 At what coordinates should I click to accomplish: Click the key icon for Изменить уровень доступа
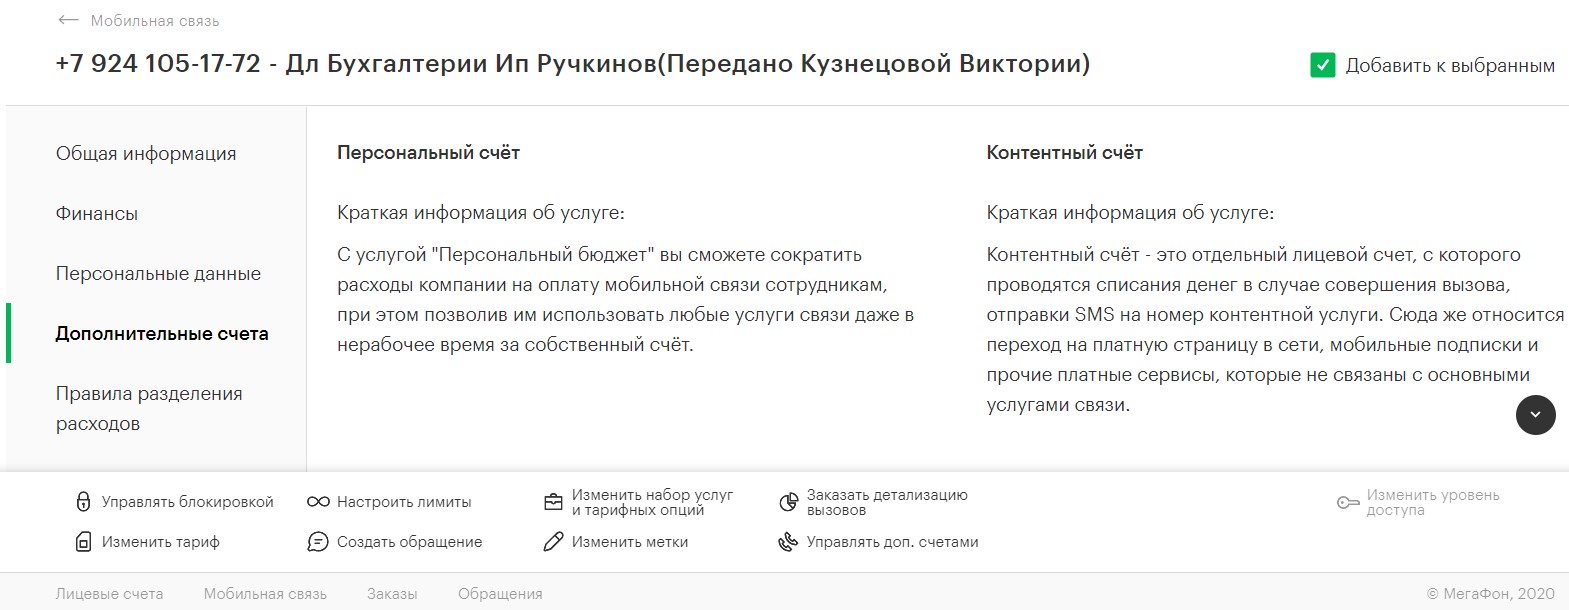pos(1348,502)
